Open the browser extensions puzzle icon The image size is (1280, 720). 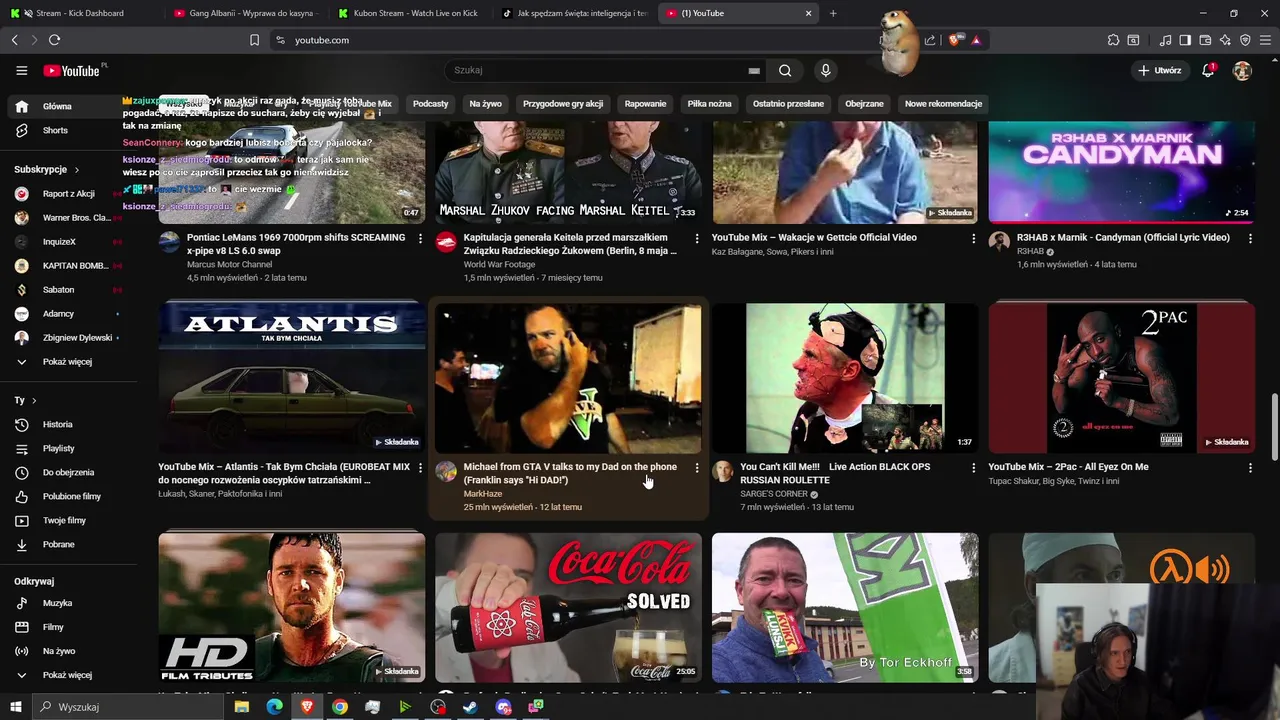(1113, 40)
